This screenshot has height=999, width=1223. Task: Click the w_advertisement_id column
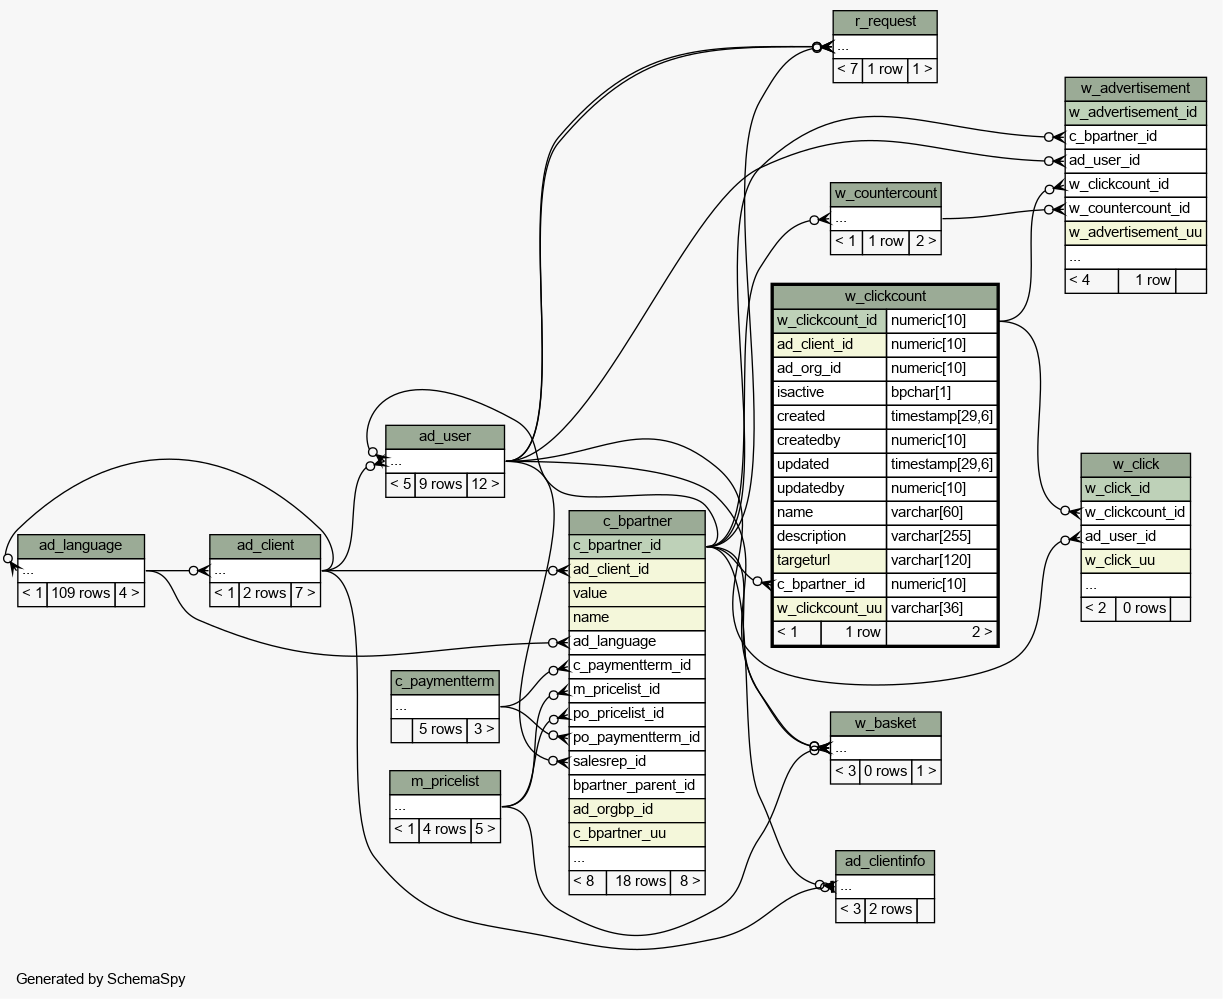pos(1135,112)
